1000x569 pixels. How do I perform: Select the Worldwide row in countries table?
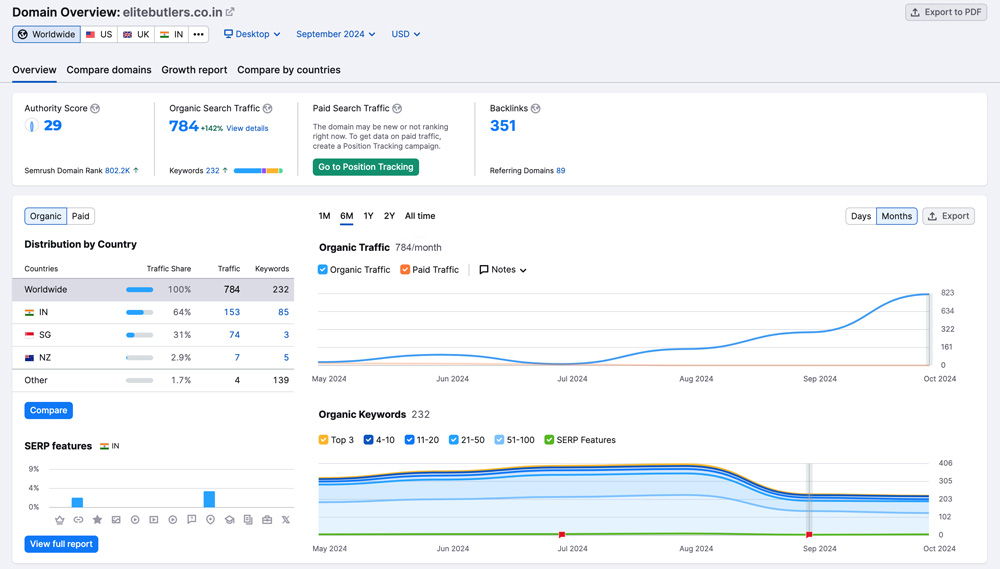pos(153,290)
